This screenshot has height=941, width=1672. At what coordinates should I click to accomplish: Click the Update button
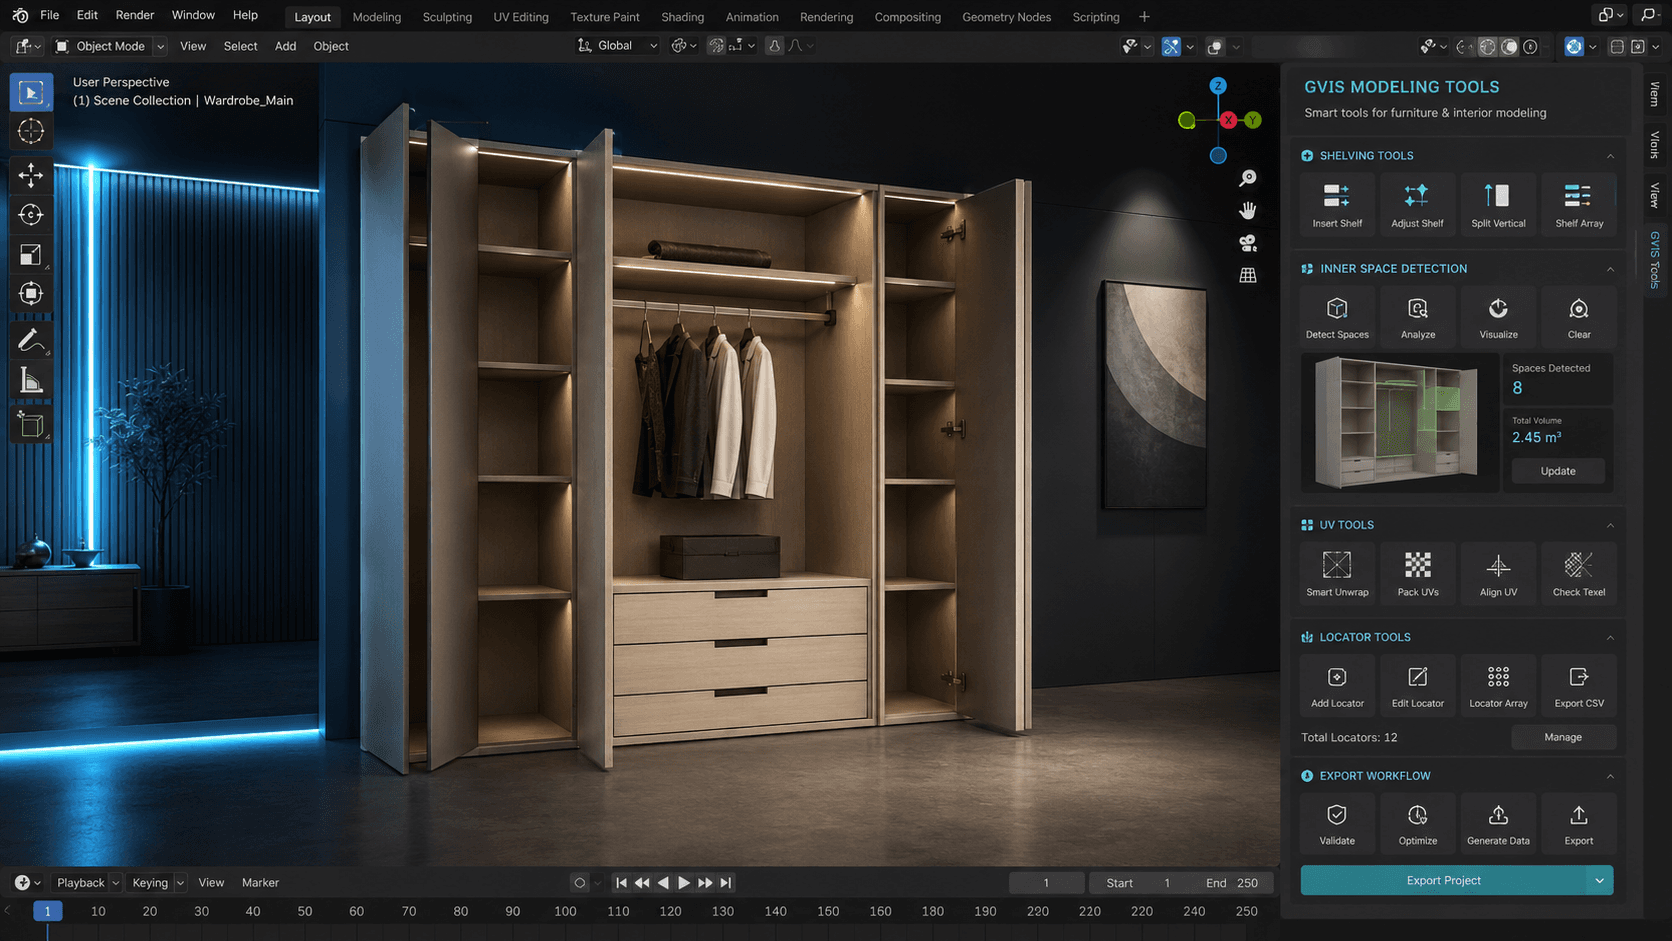click(x=1558, y=471)
